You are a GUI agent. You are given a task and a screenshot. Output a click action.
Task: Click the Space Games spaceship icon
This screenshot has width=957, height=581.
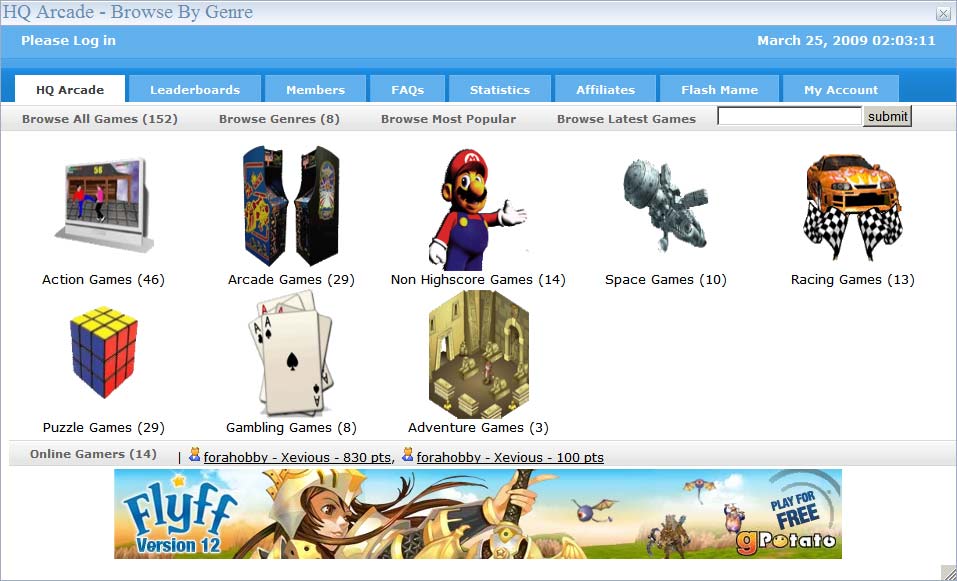click(x=665, y=205)
